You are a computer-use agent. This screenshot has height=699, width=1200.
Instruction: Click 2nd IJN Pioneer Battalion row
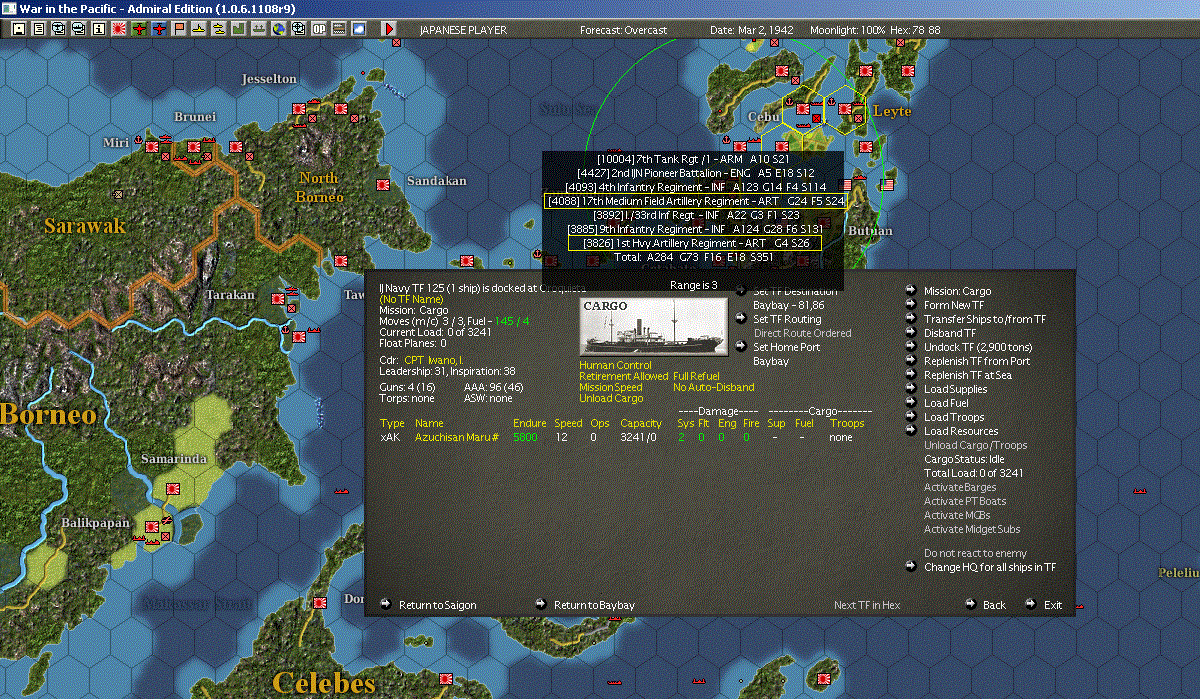[x=695, y=173]
